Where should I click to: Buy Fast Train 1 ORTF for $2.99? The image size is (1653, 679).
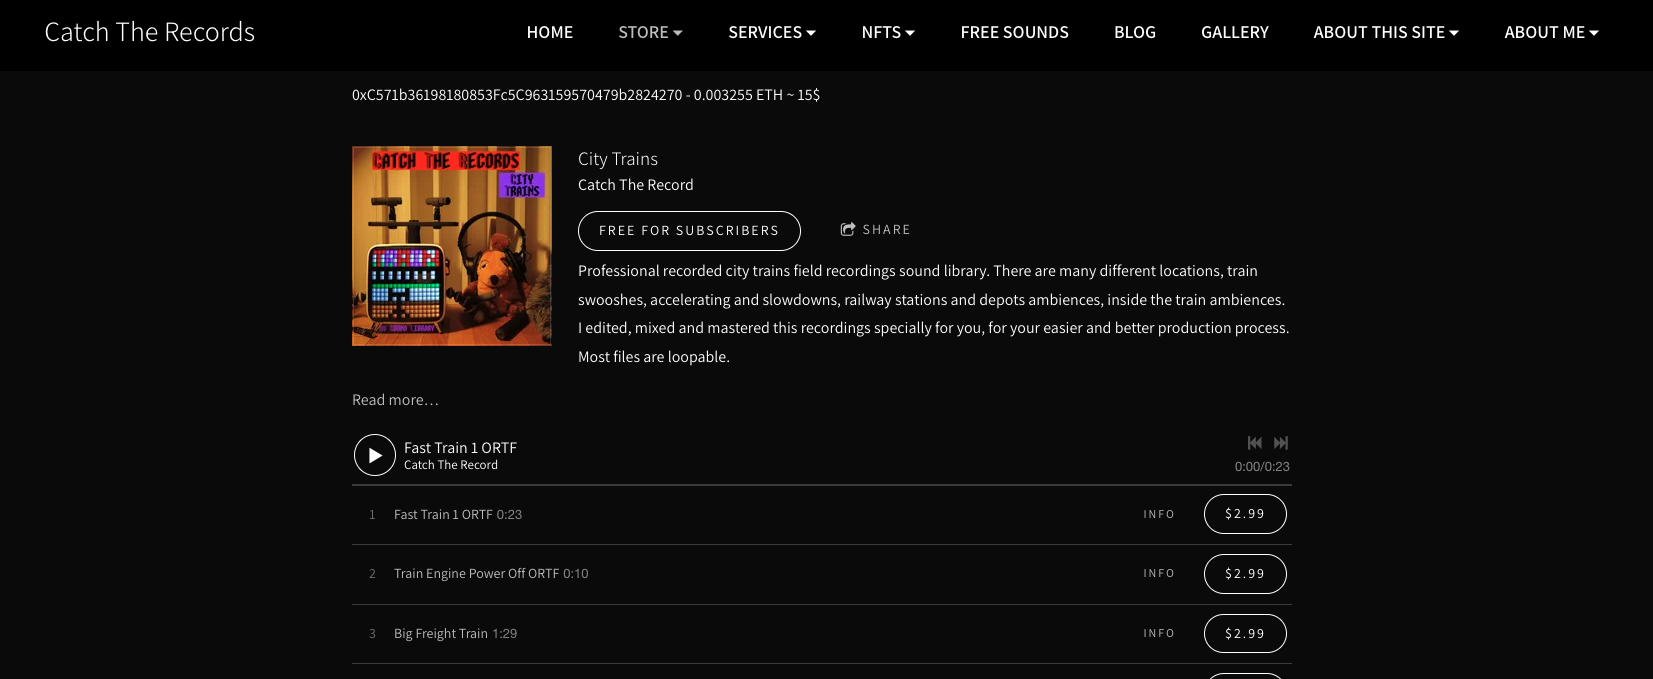(x=1245, y=514)
